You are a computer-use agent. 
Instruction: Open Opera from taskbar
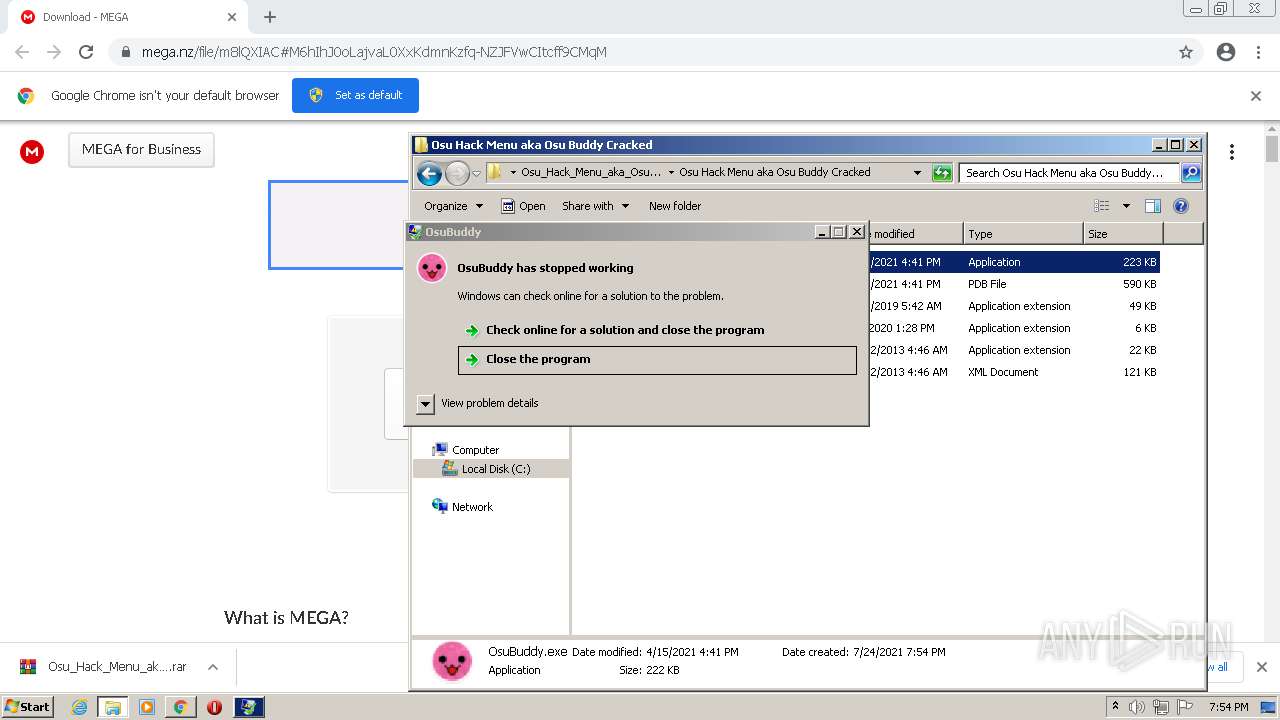pos(214,707)
